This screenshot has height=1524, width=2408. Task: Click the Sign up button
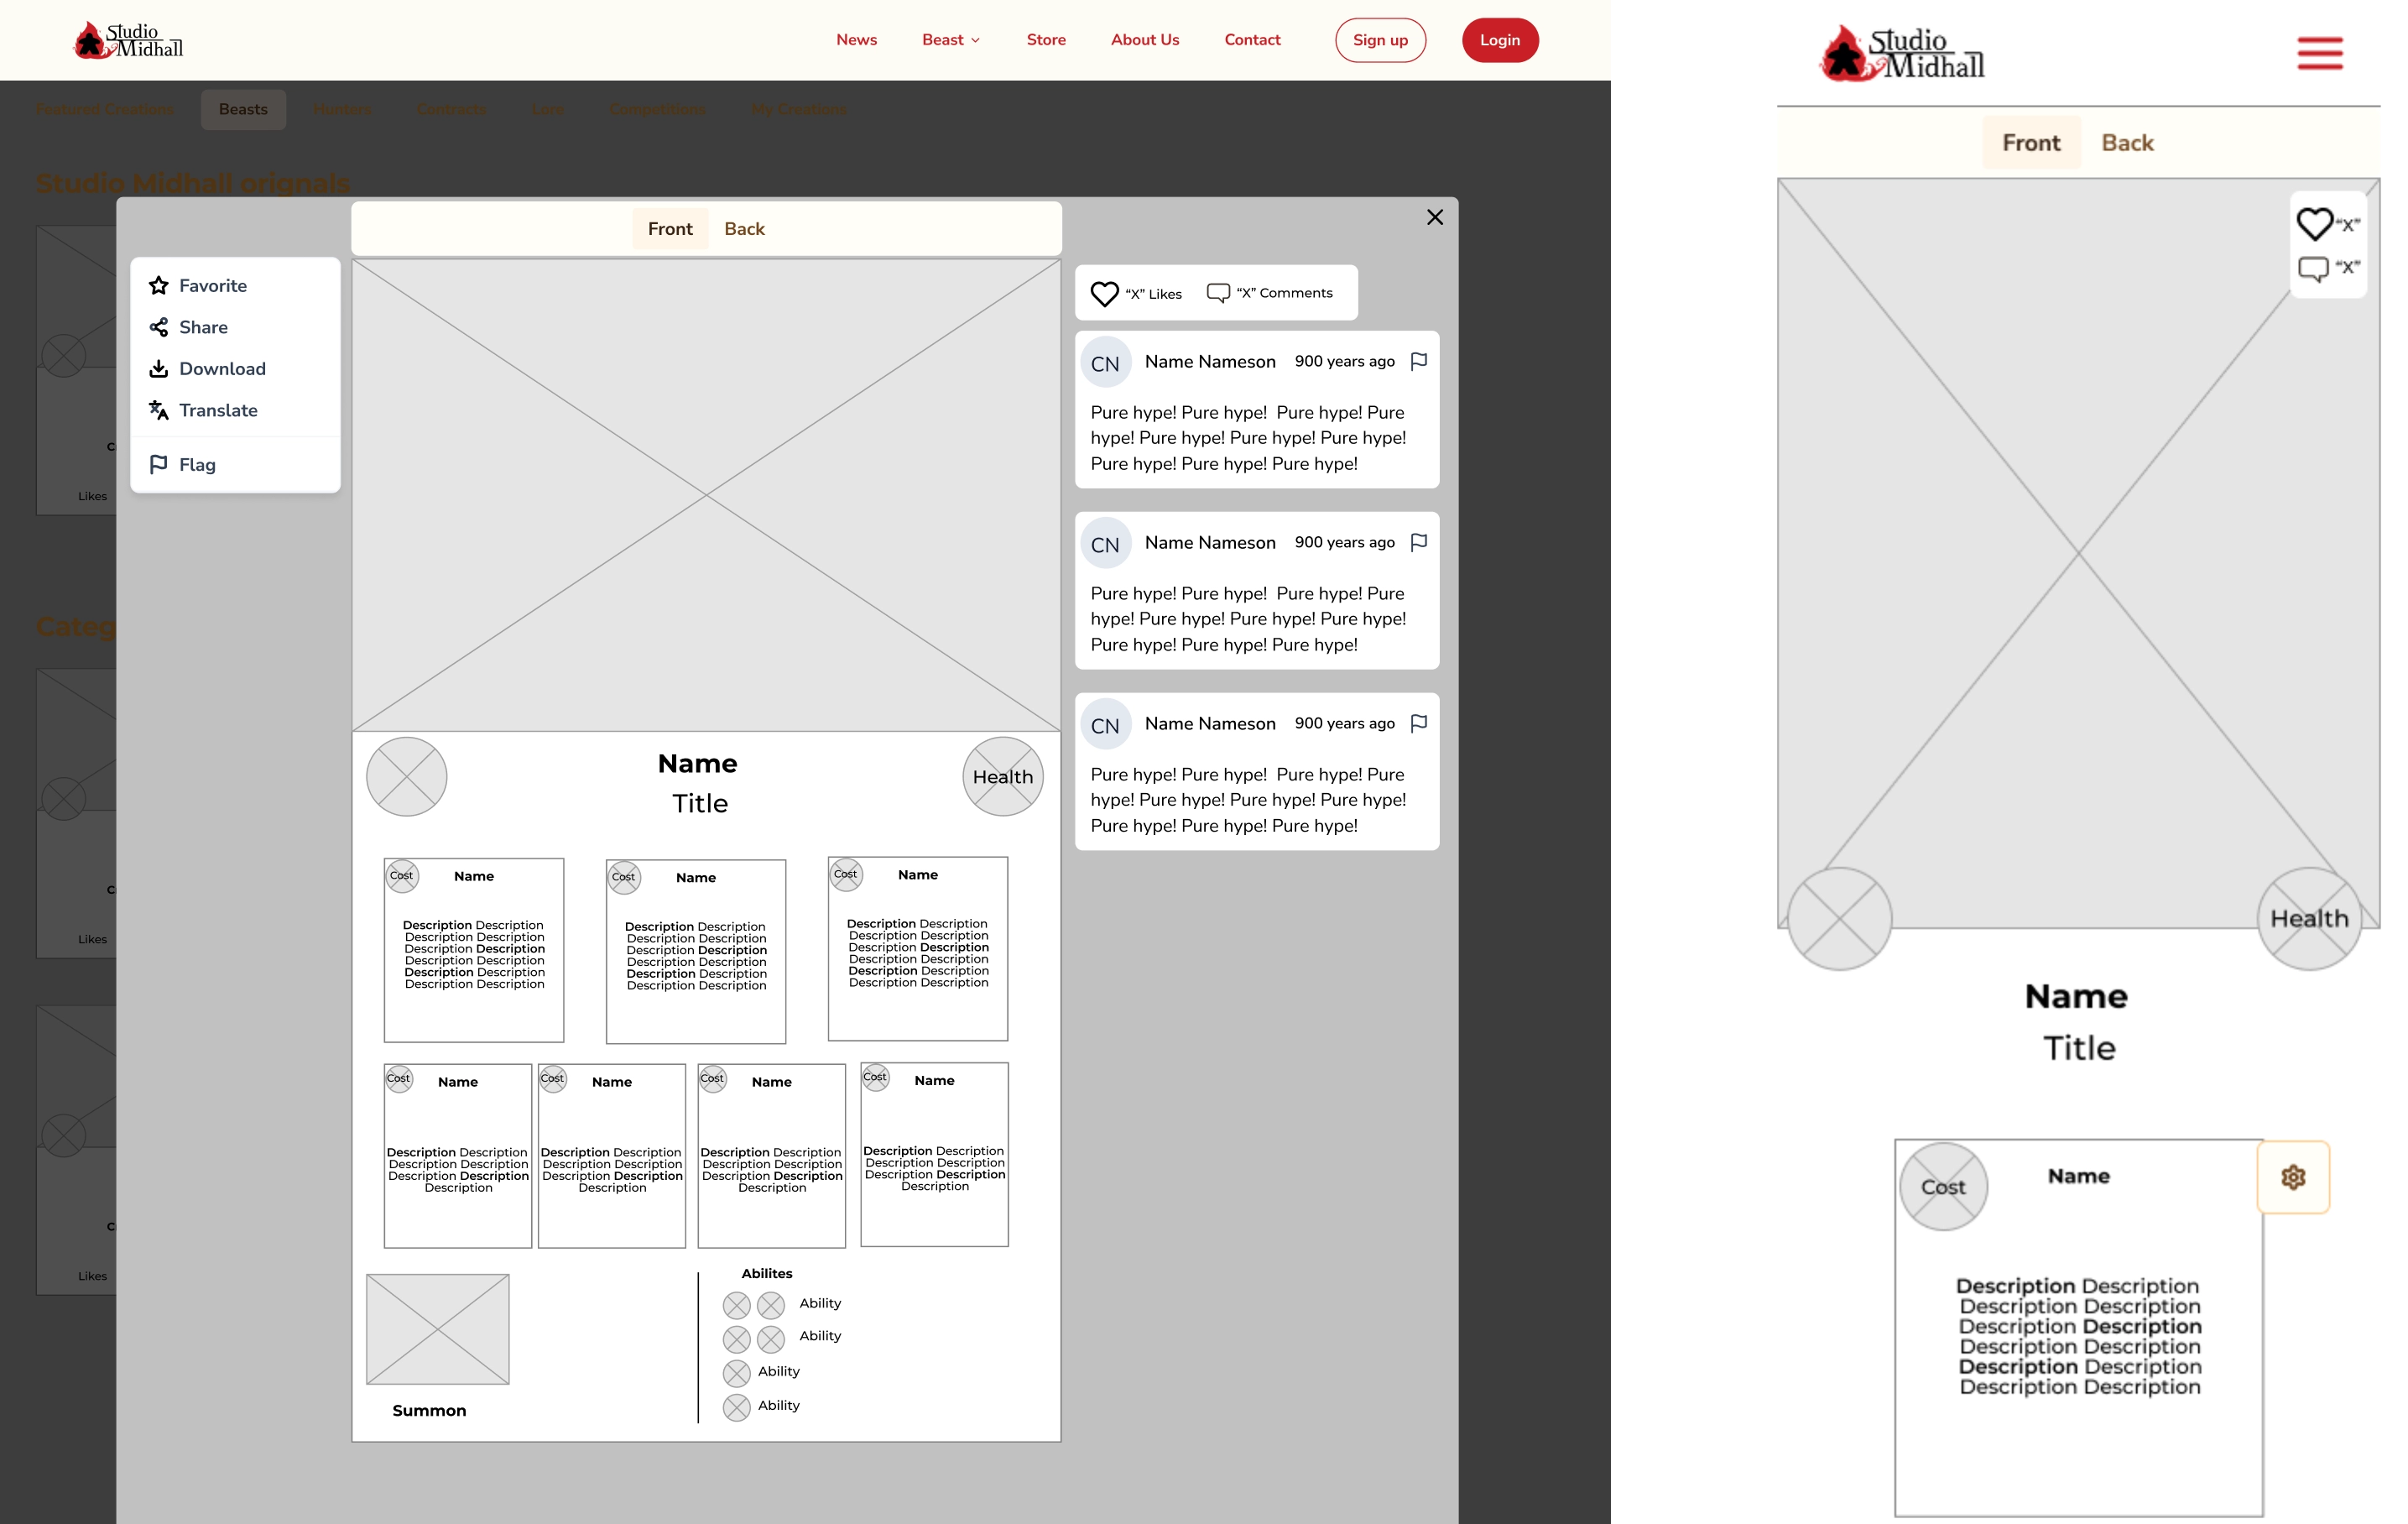coord(1381,40)
